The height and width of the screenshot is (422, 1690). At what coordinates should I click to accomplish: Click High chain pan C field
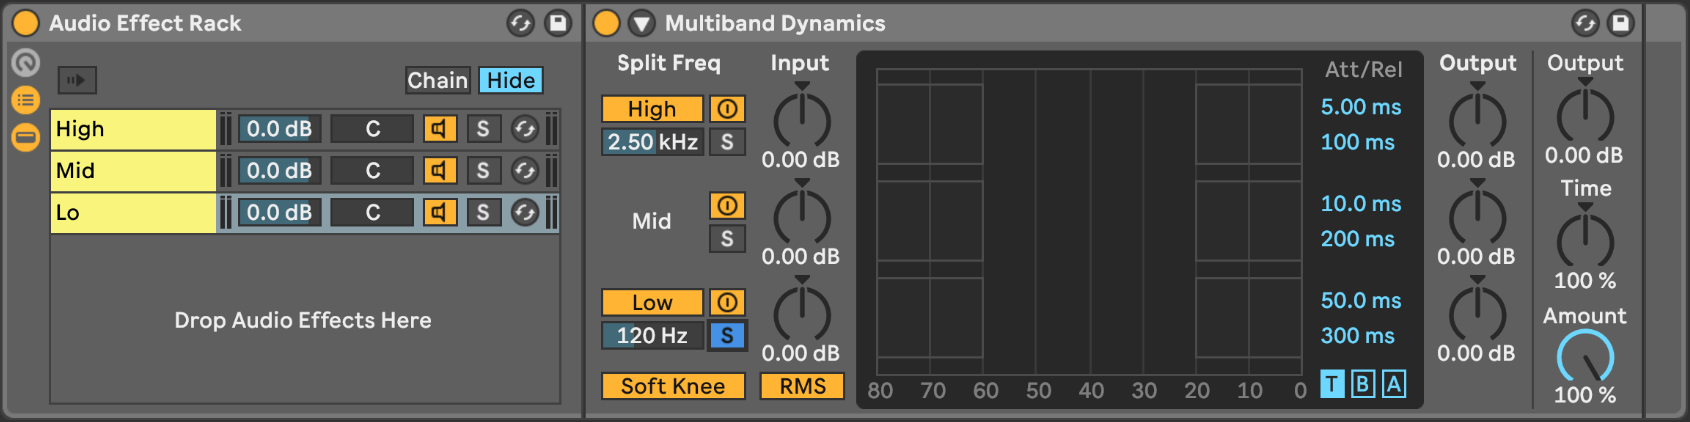coord(372,129)
